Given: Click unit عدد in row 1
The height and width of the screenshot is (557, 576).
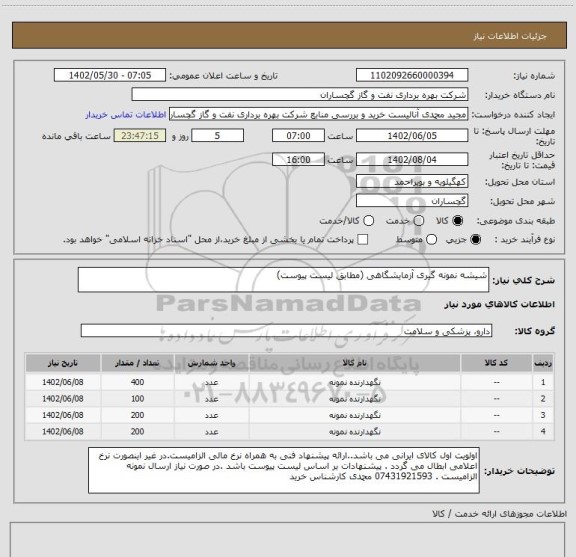Looking at the screenshot, I should pyautogui.click(x=212, y=382).
